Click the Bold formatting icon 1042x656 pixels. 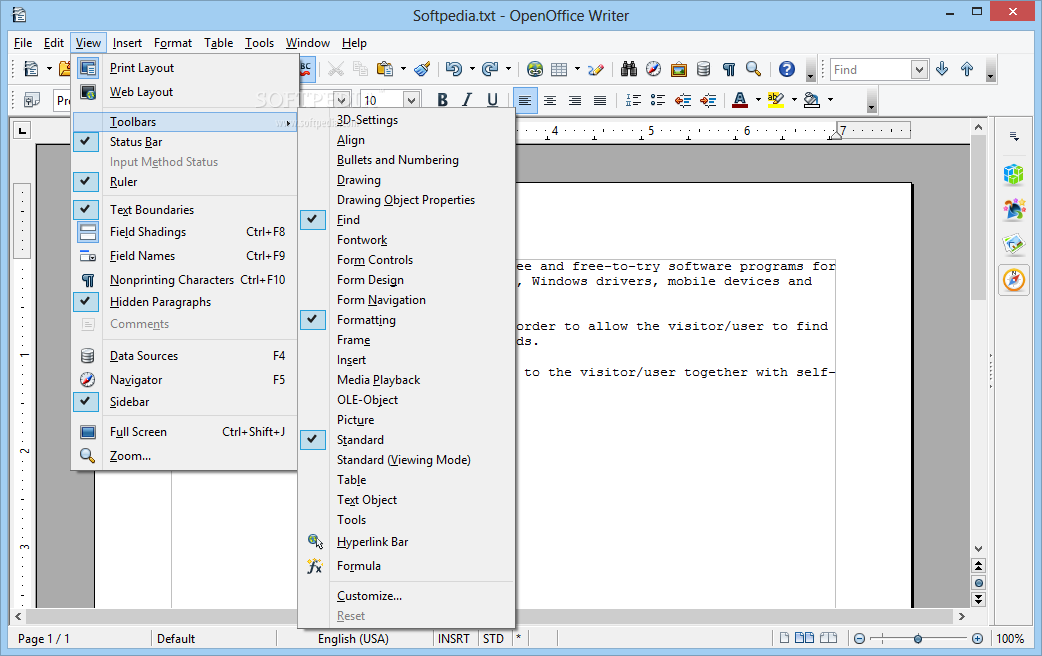coord(442,100)
